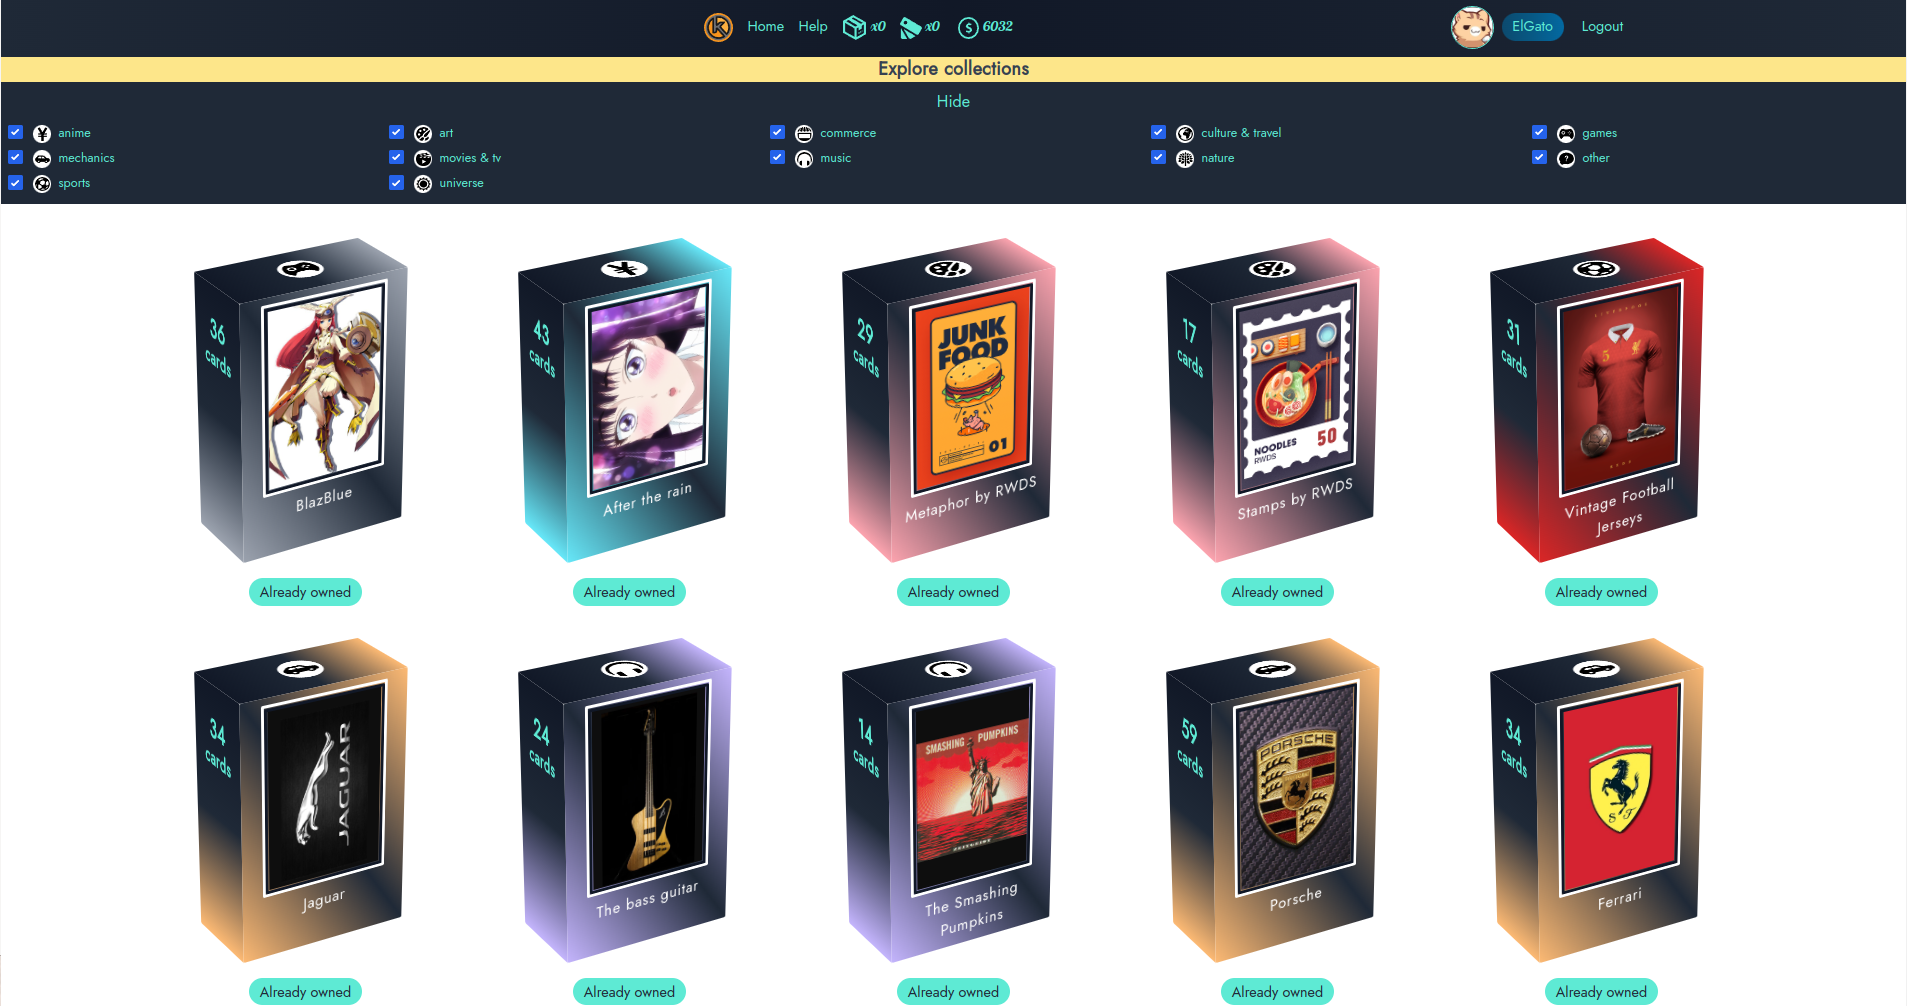1907x1006 pixels.
Task: Click the orange K site logo
Action: (718, 27)
